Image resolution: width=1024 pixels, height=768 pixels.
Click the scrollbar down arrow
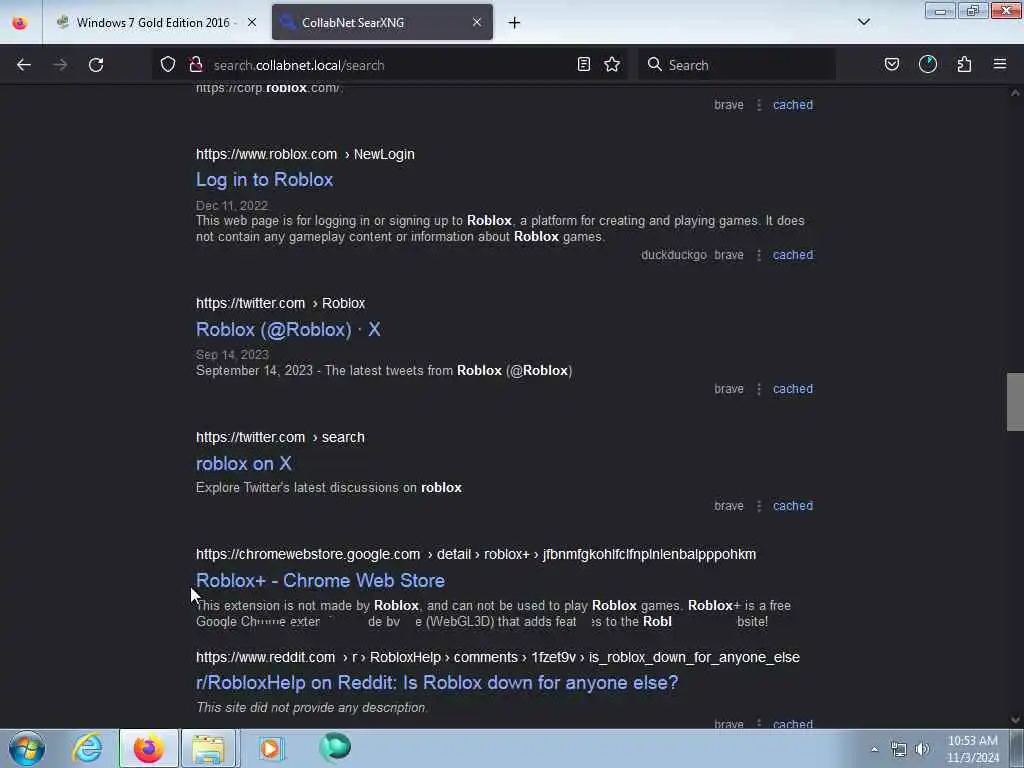point(1015,720)
